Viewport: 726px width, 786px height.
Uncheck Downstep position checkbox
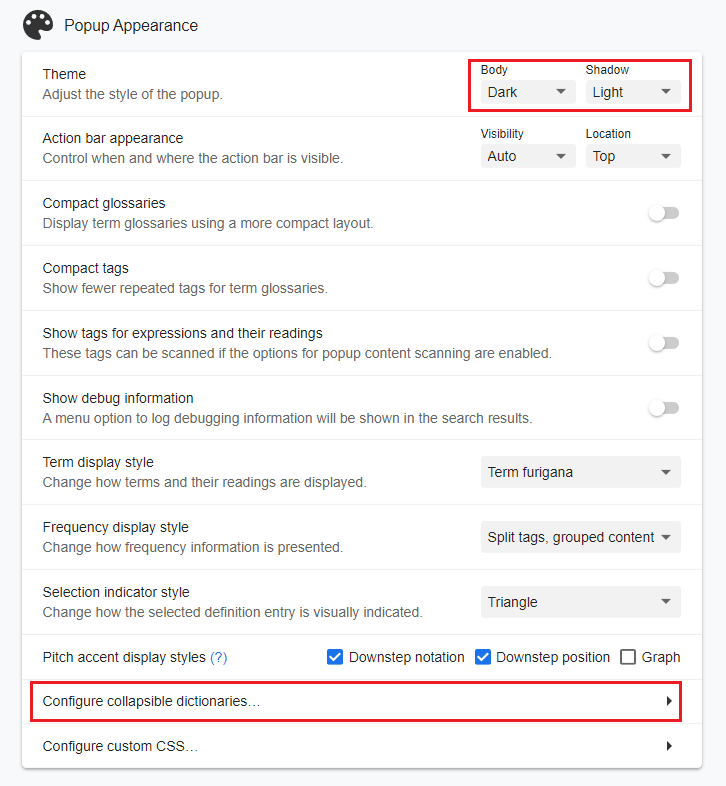(483, 657)
